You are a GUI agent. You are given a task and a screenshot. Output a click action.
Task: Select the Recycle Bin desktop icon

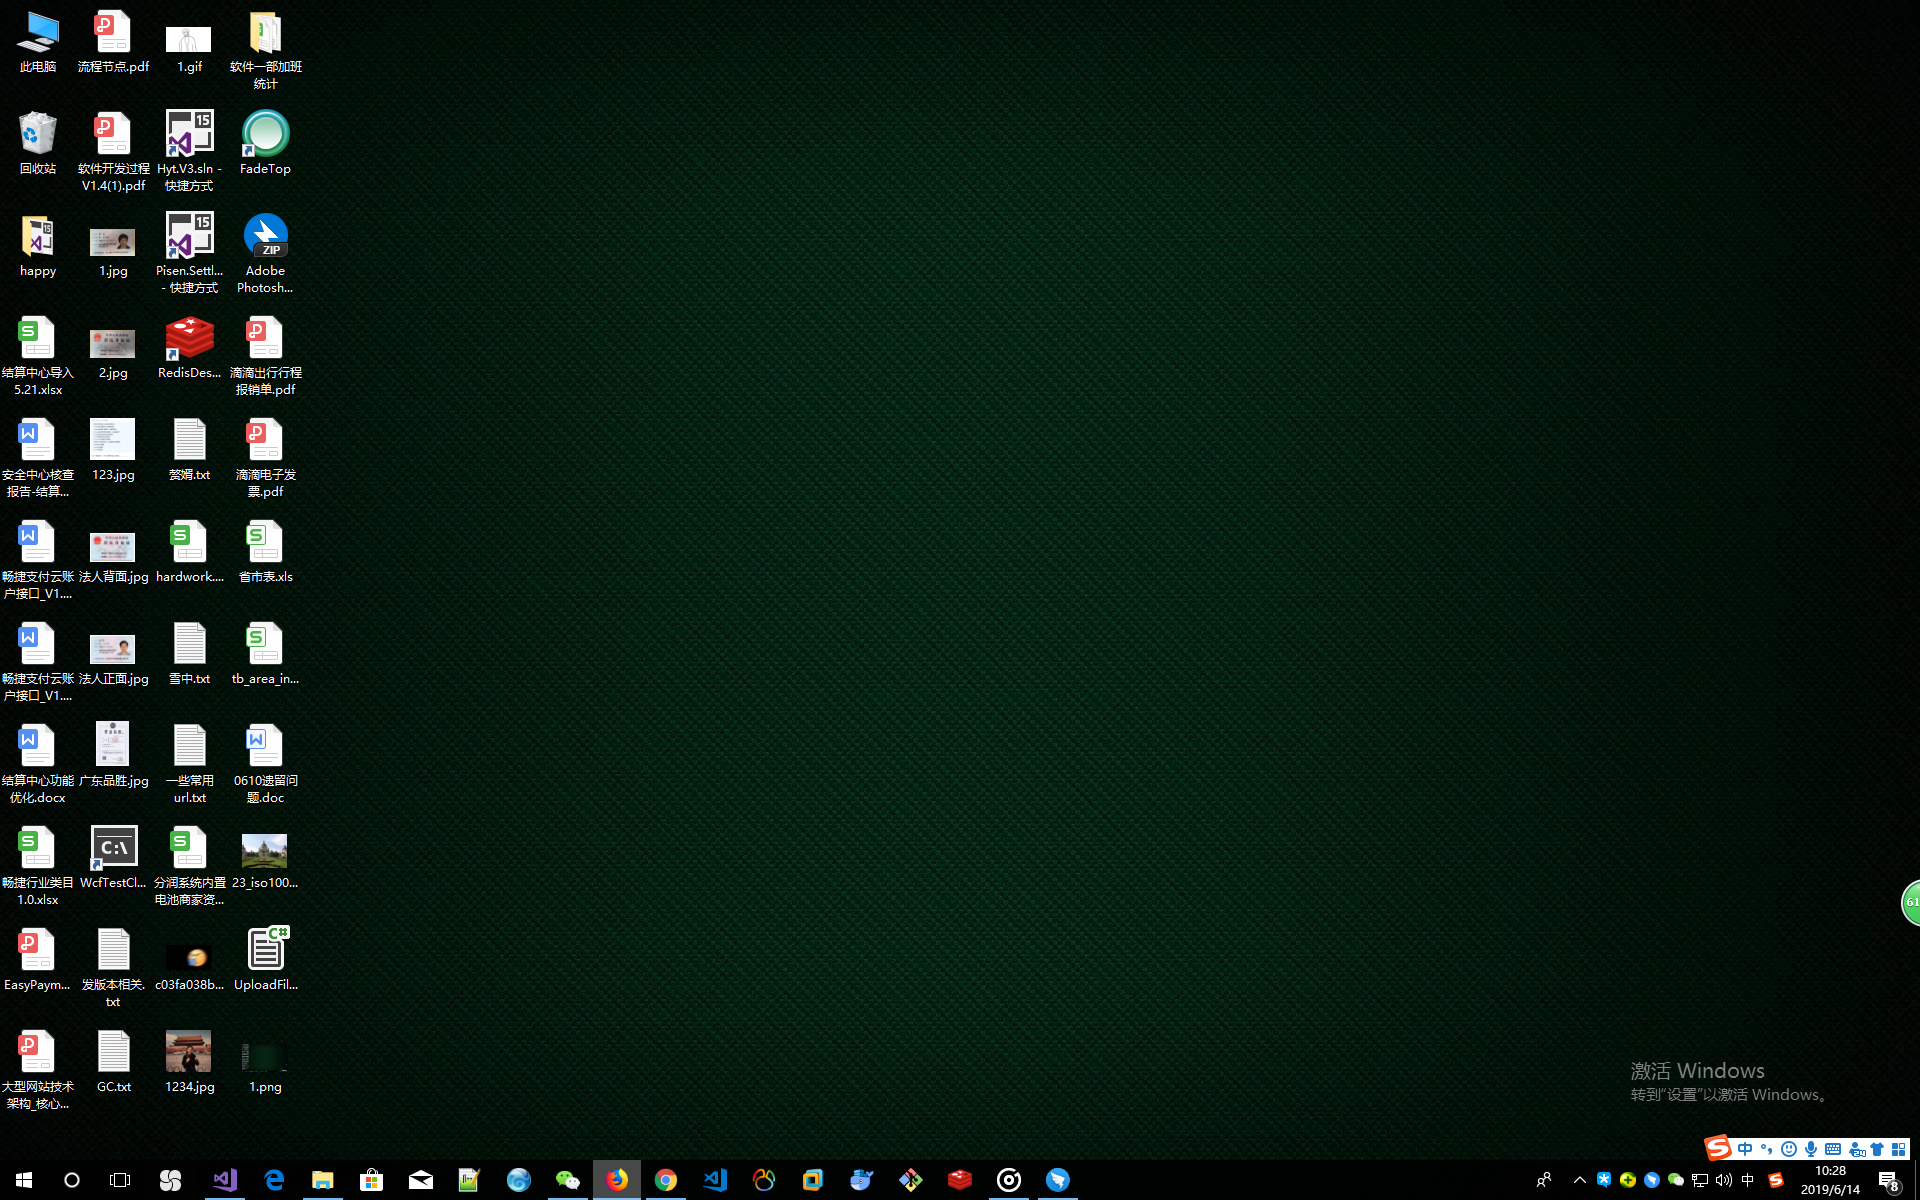tap(38, 136)
